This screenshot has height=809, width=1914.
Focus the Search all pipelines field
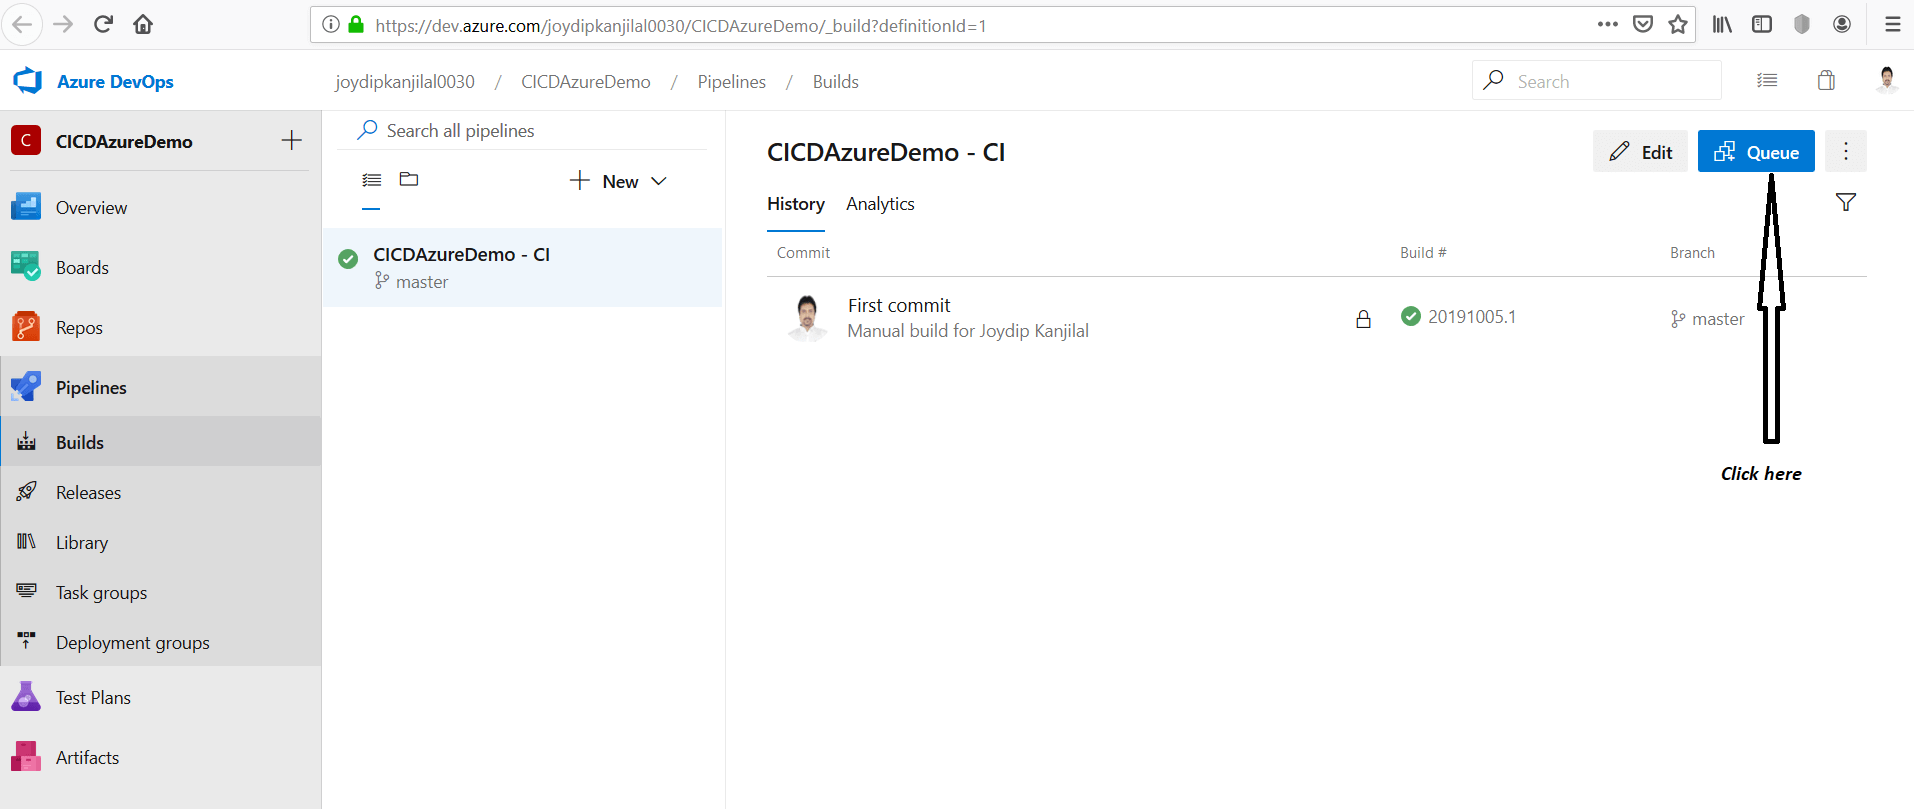click(522, 131)
